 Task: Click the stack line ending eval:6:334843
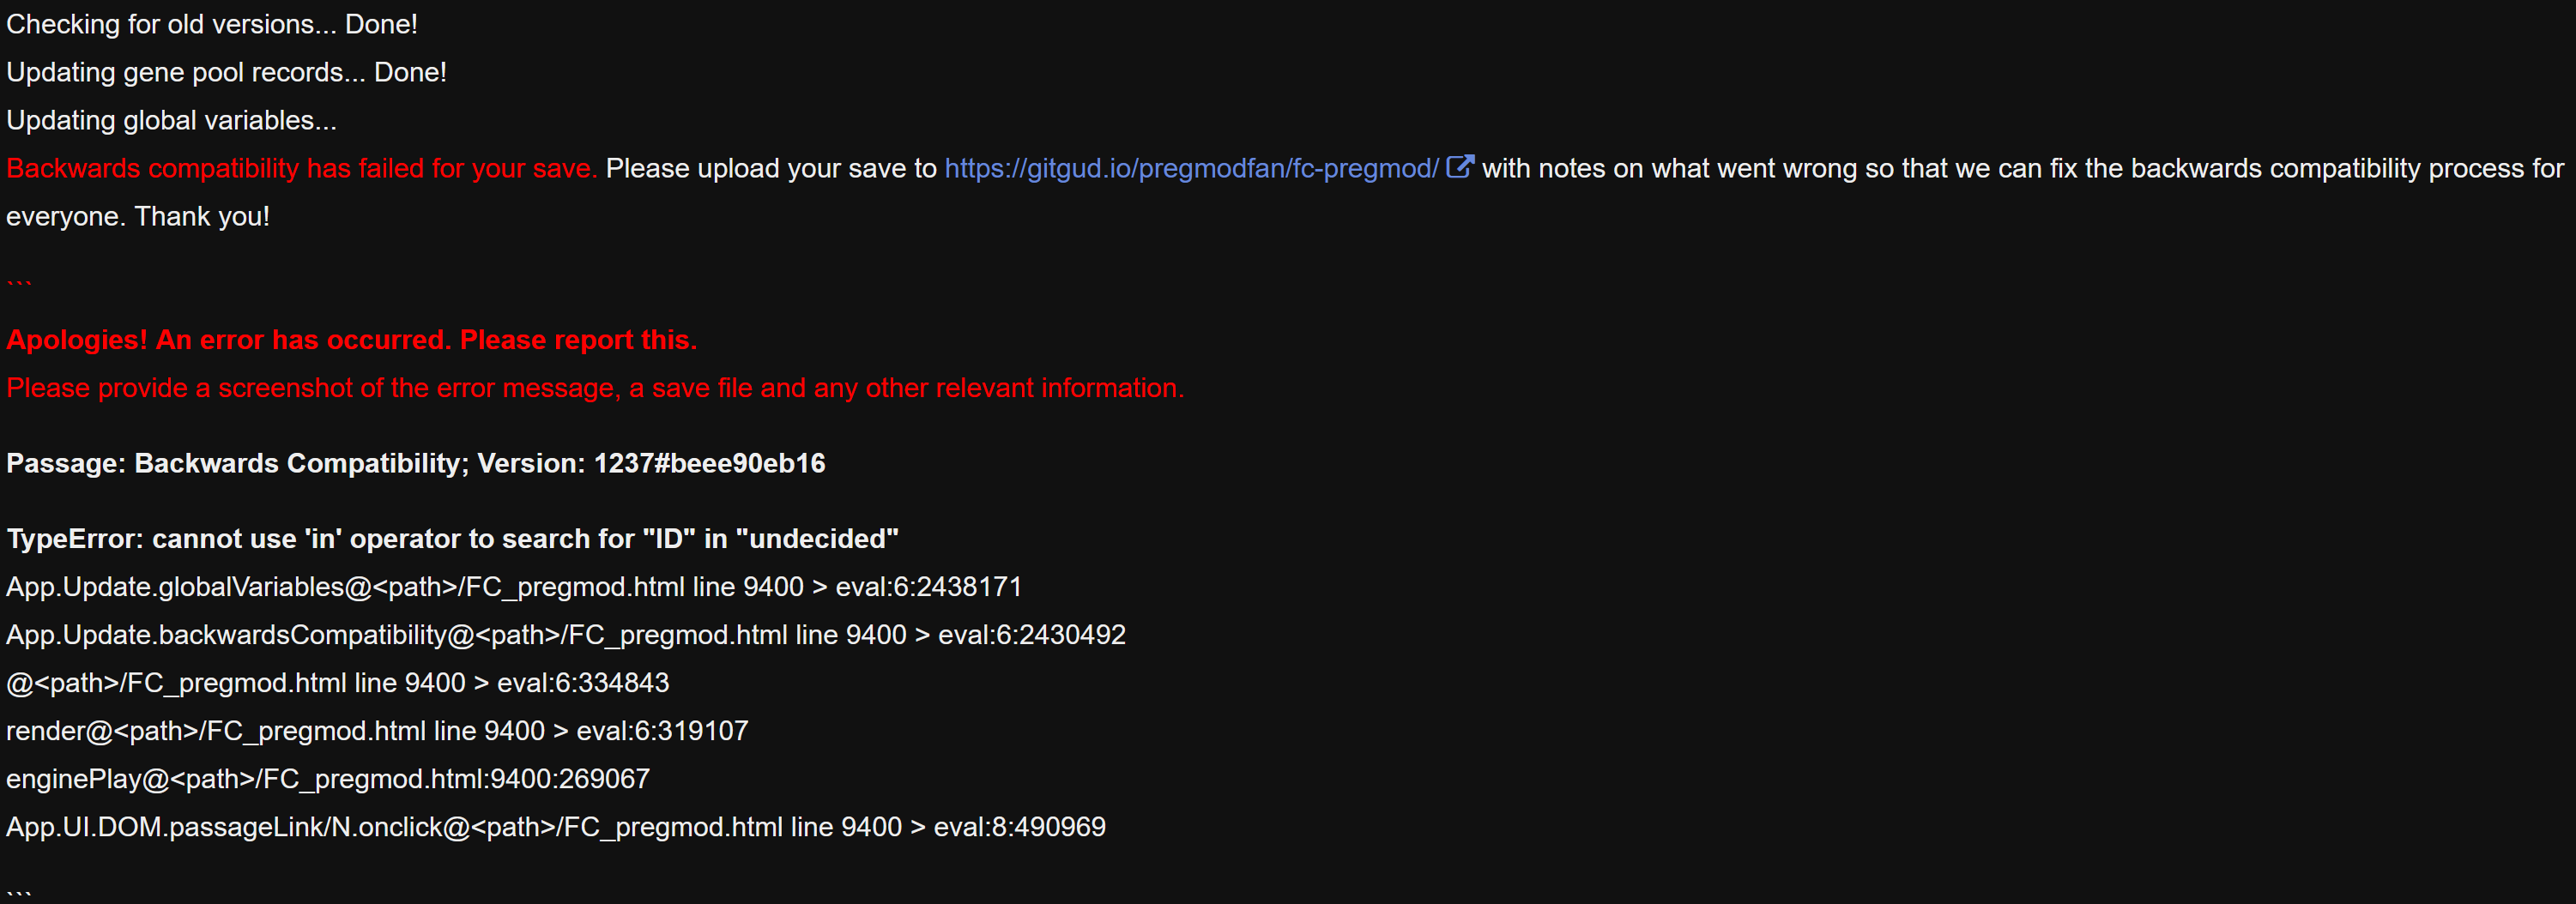coord(337,683)
